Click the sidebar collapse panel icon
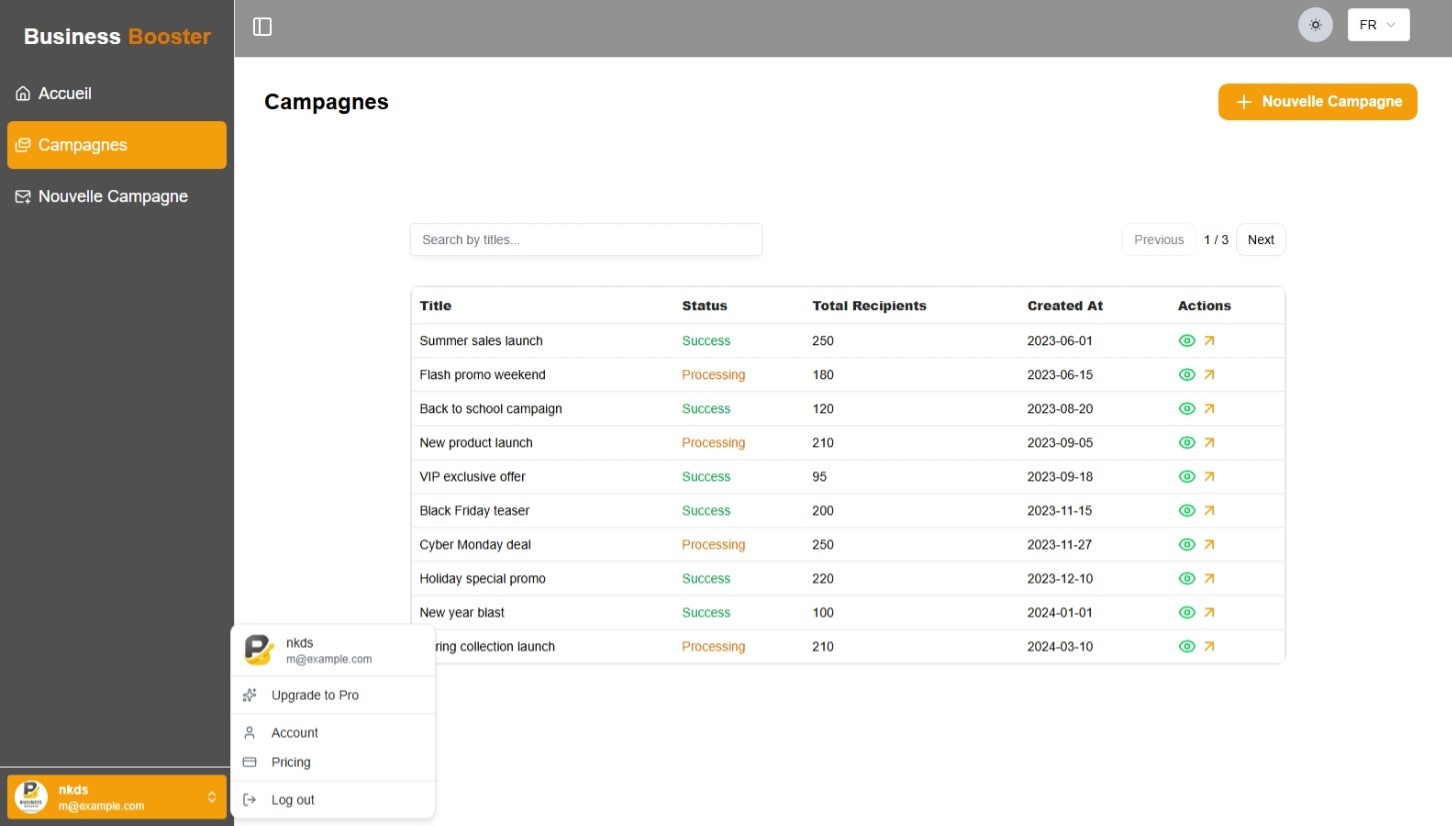 click(x=262, y=26)
